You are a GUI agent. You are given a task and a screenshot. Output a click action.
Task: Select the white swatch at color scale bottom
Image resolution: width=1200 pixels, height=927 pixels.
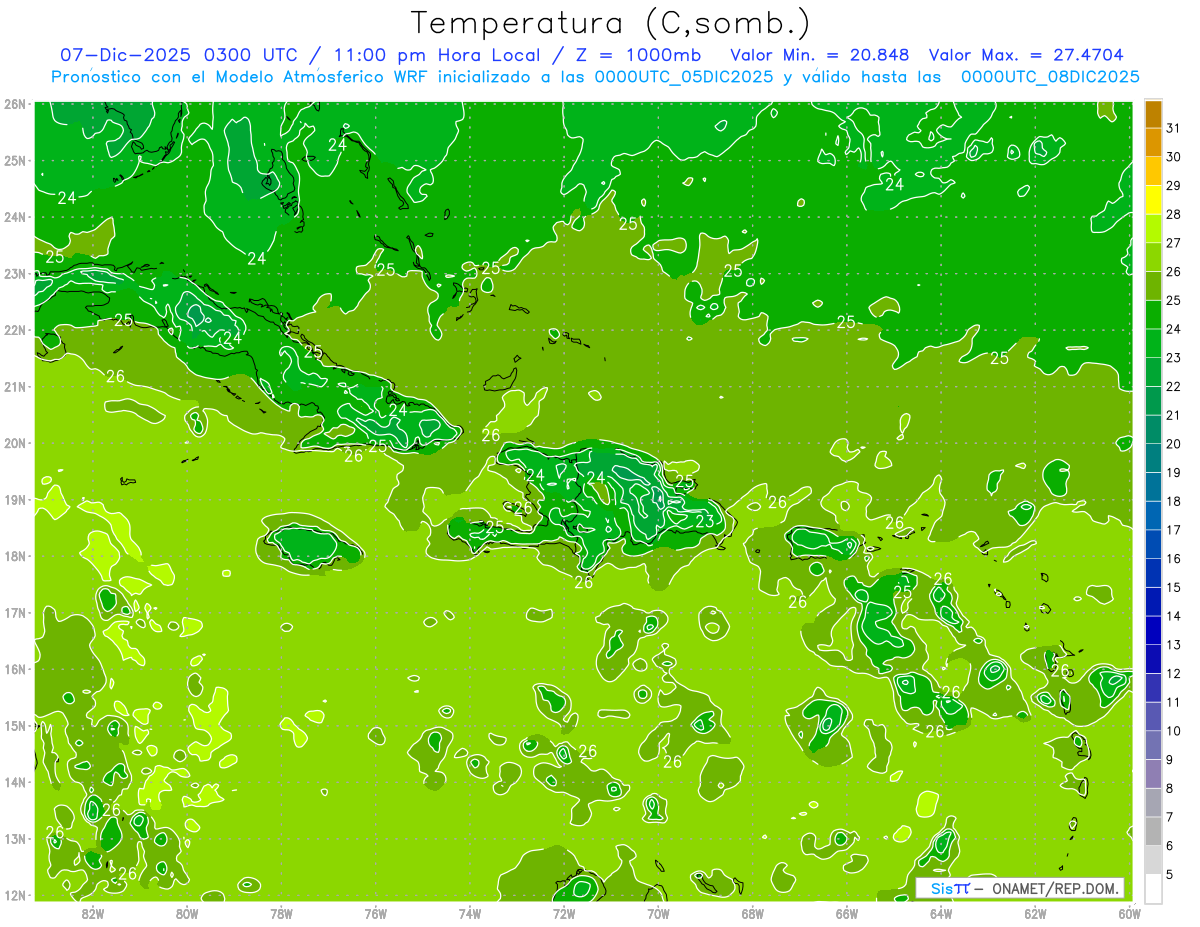[1153, 888]
